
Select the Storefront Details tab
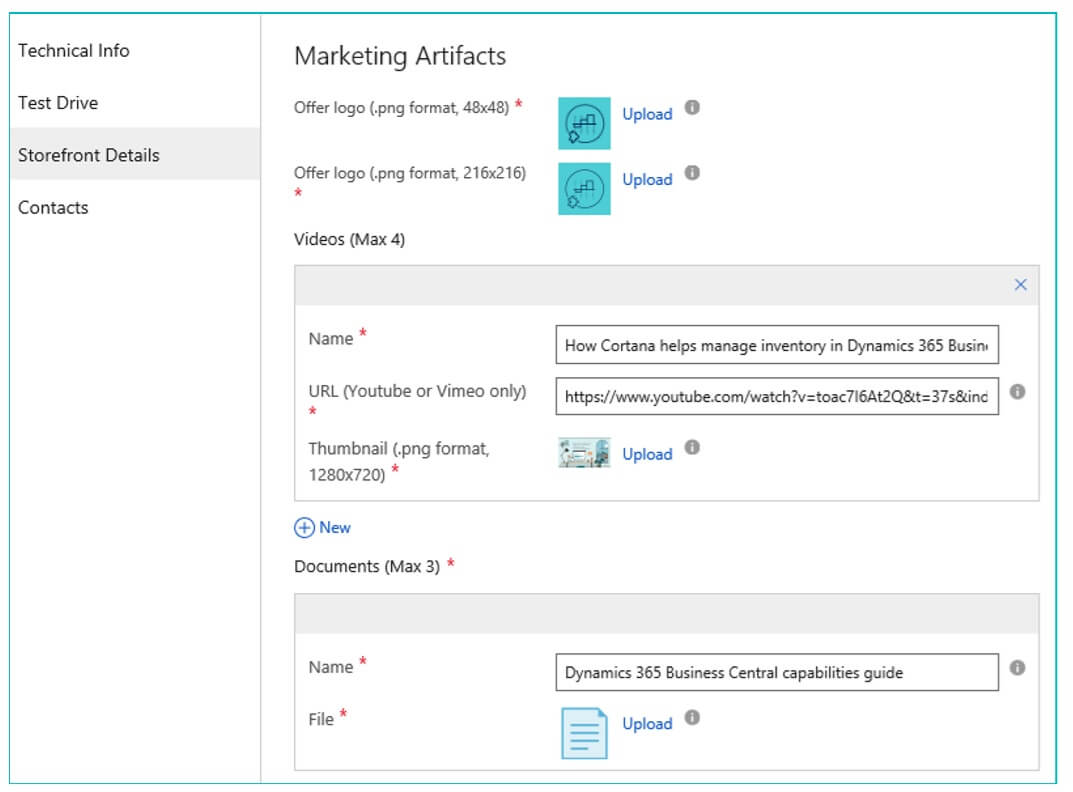135,155
